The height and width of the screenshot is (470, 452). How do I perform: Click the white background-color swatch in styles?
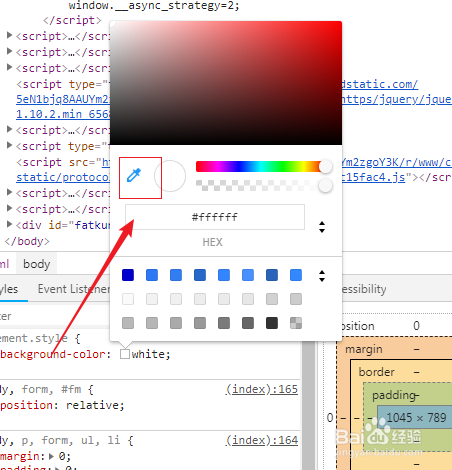(125, 354)
